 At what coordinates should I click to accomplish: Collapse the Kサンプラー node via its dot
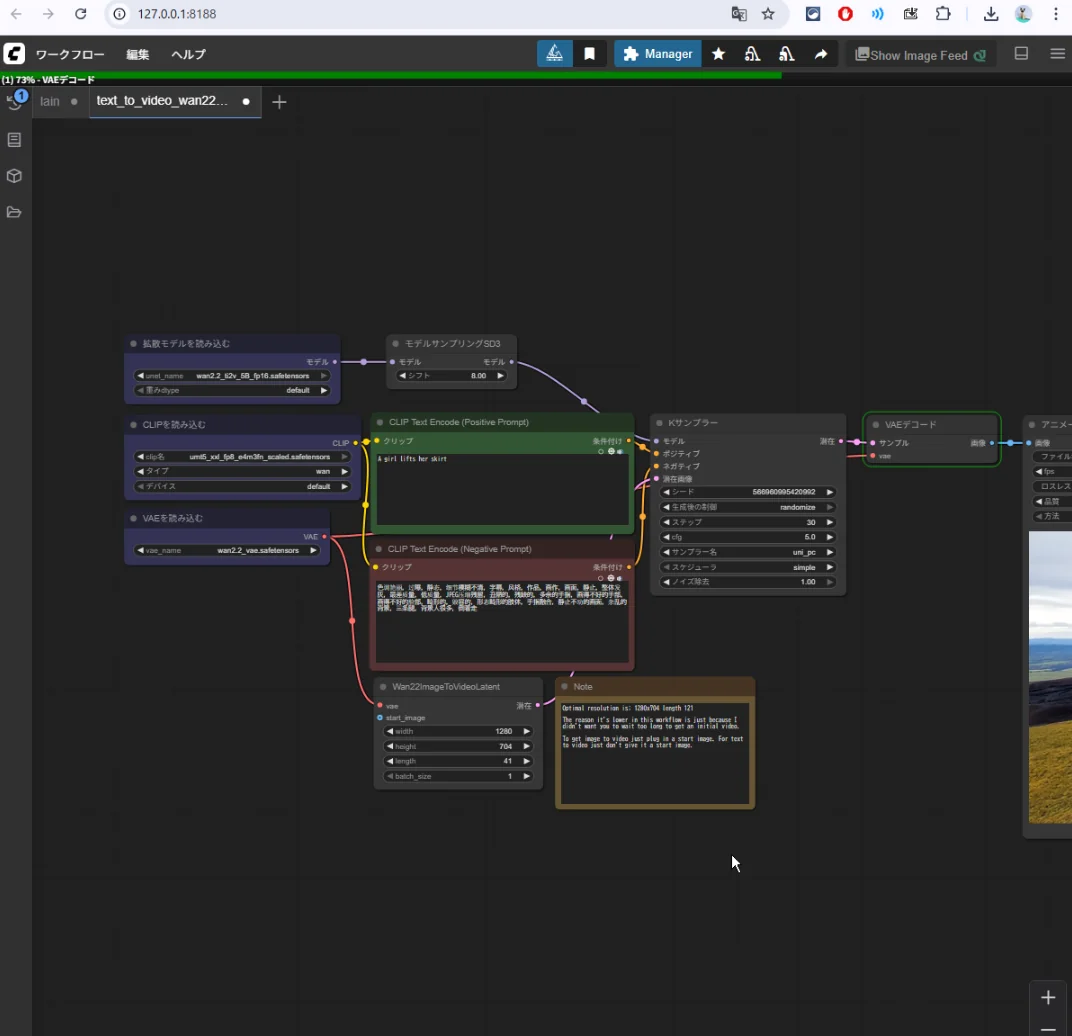click(x=660, y=424)
